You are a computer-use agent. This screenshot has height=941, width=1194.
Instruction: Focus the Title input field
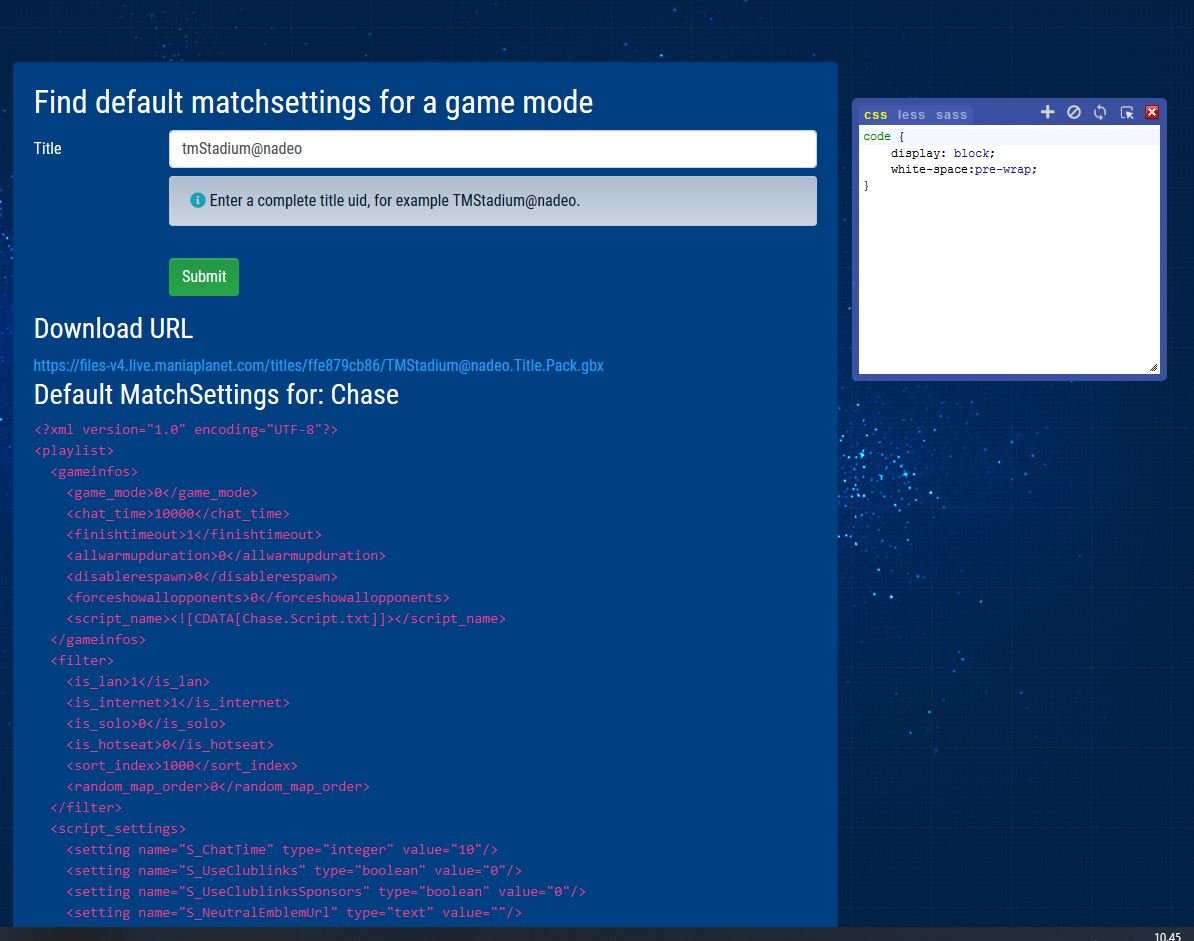pyautogui.click(x=493, y=148)
